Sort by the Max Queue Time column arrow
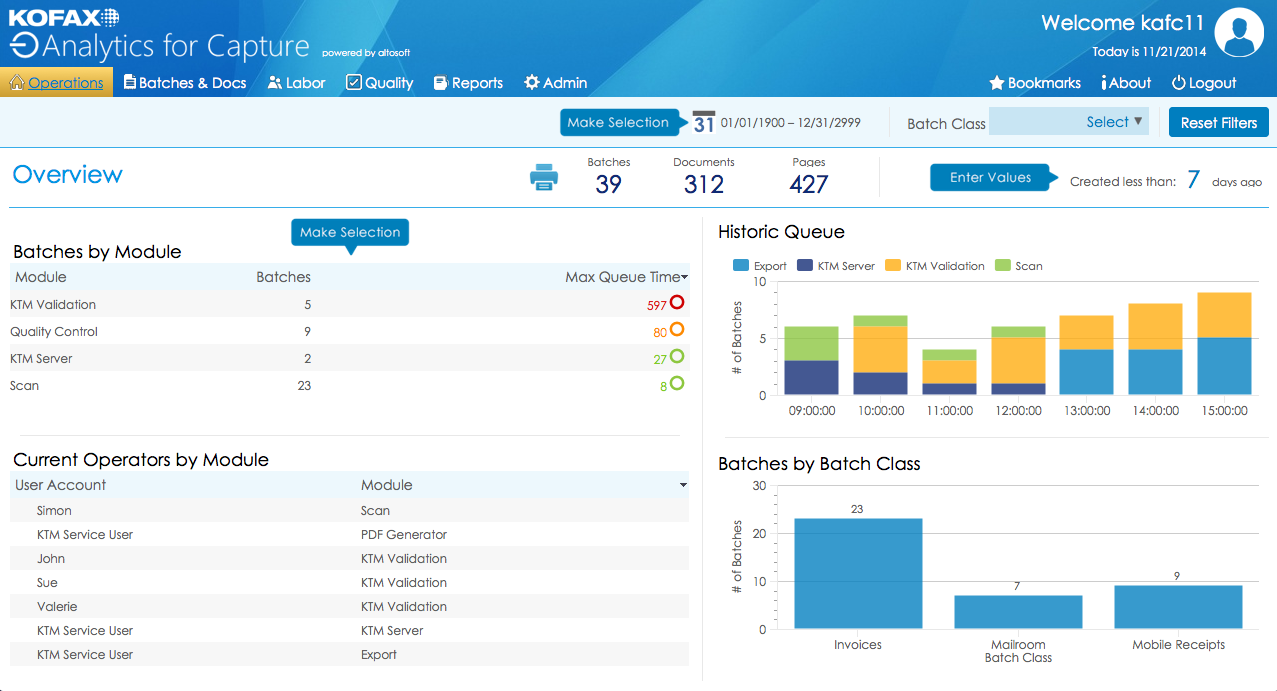1277x691 pixels. pos(685,278)
